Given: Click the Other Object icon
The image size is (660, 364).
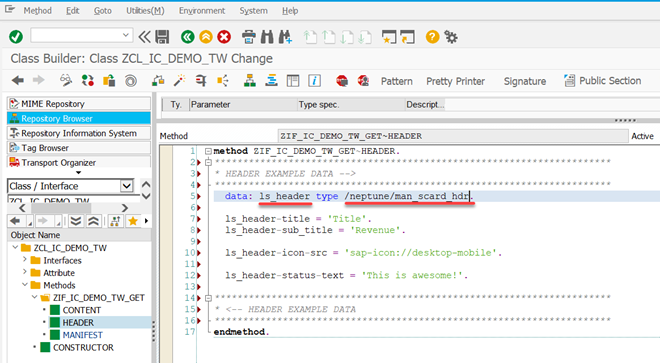Looking at the screenshot, I should [x=109, y=80].
